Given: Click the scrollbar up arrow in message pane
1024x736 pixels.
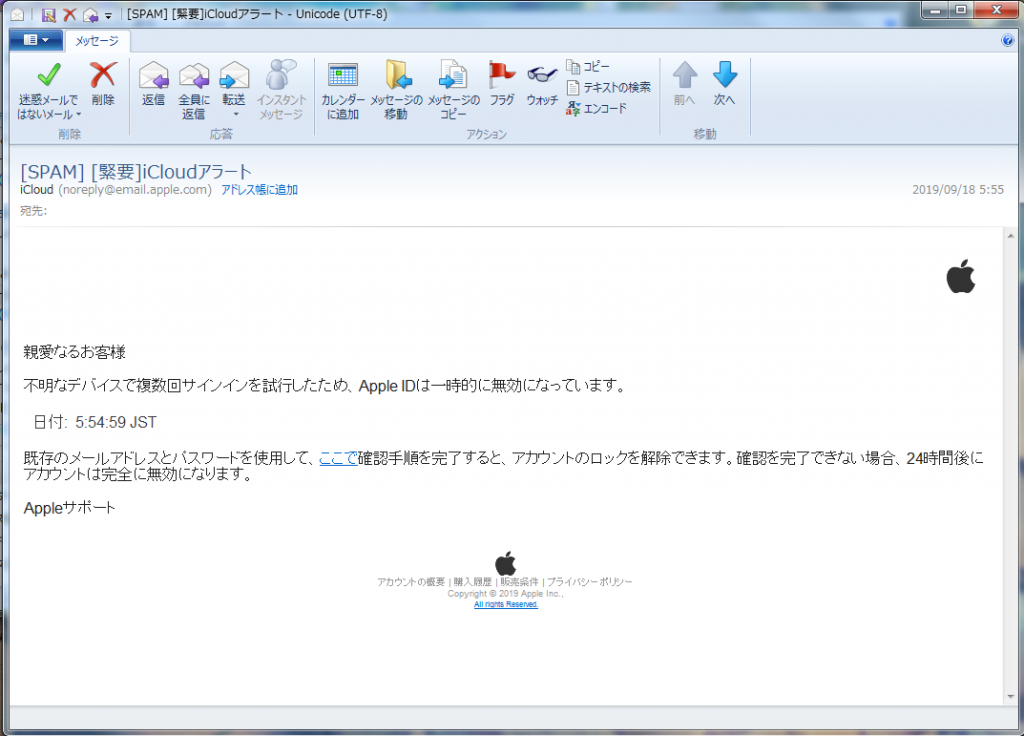Looking at the screenshot, I should point(1010,236).
